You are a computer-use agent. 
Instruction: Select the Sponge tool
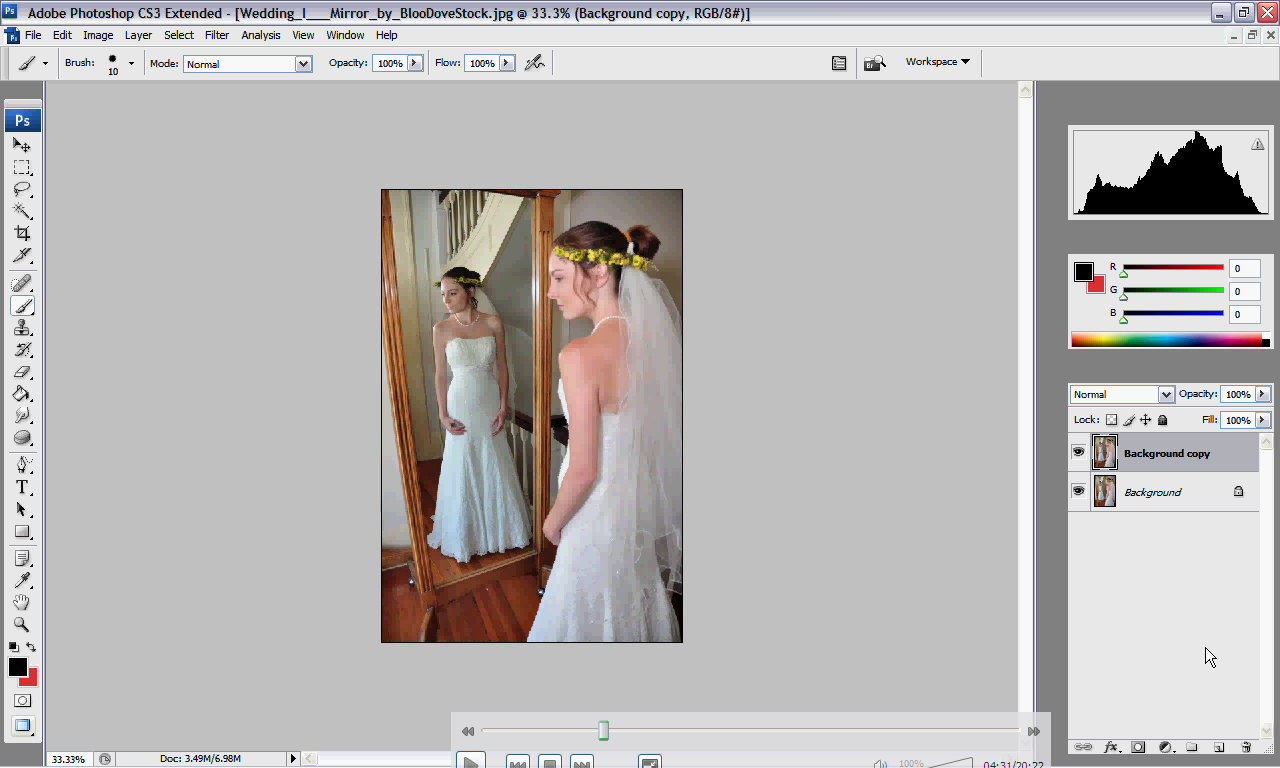pos(22,438)
